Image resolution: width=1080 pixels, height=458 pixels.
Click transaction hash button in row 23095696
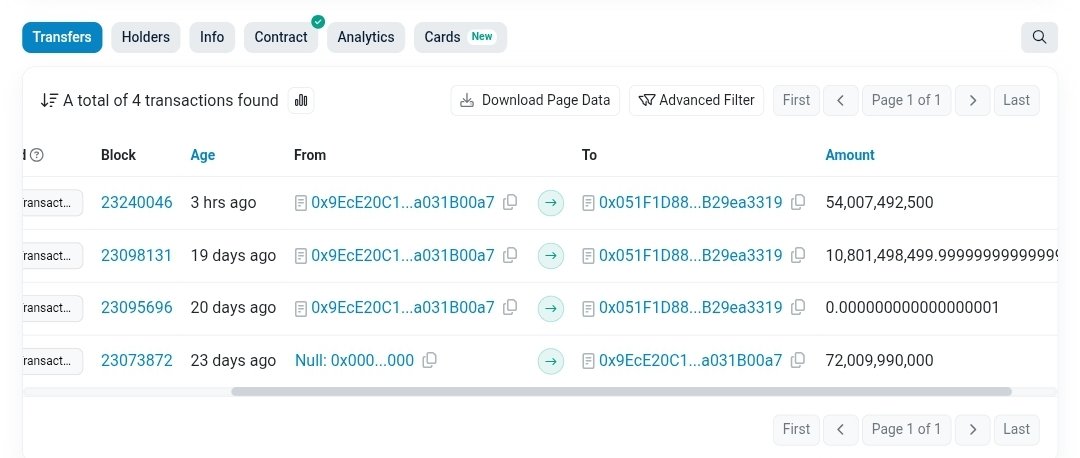point(52,308)
